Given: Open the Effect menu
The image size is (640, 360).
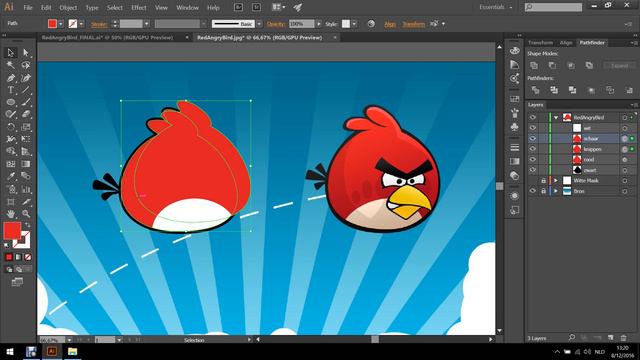Looking at the screenshot, I should [x=139, y=7].
